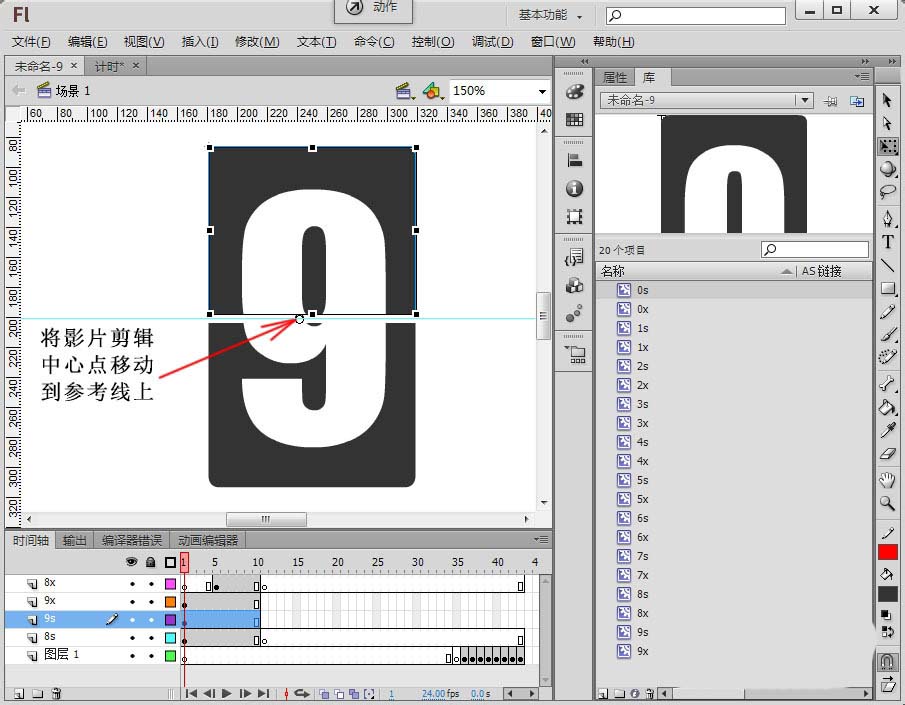Viewport: 905px width, 705px height.
Task: Select the Selection arrow tool
Action: [x=887, y=100]
